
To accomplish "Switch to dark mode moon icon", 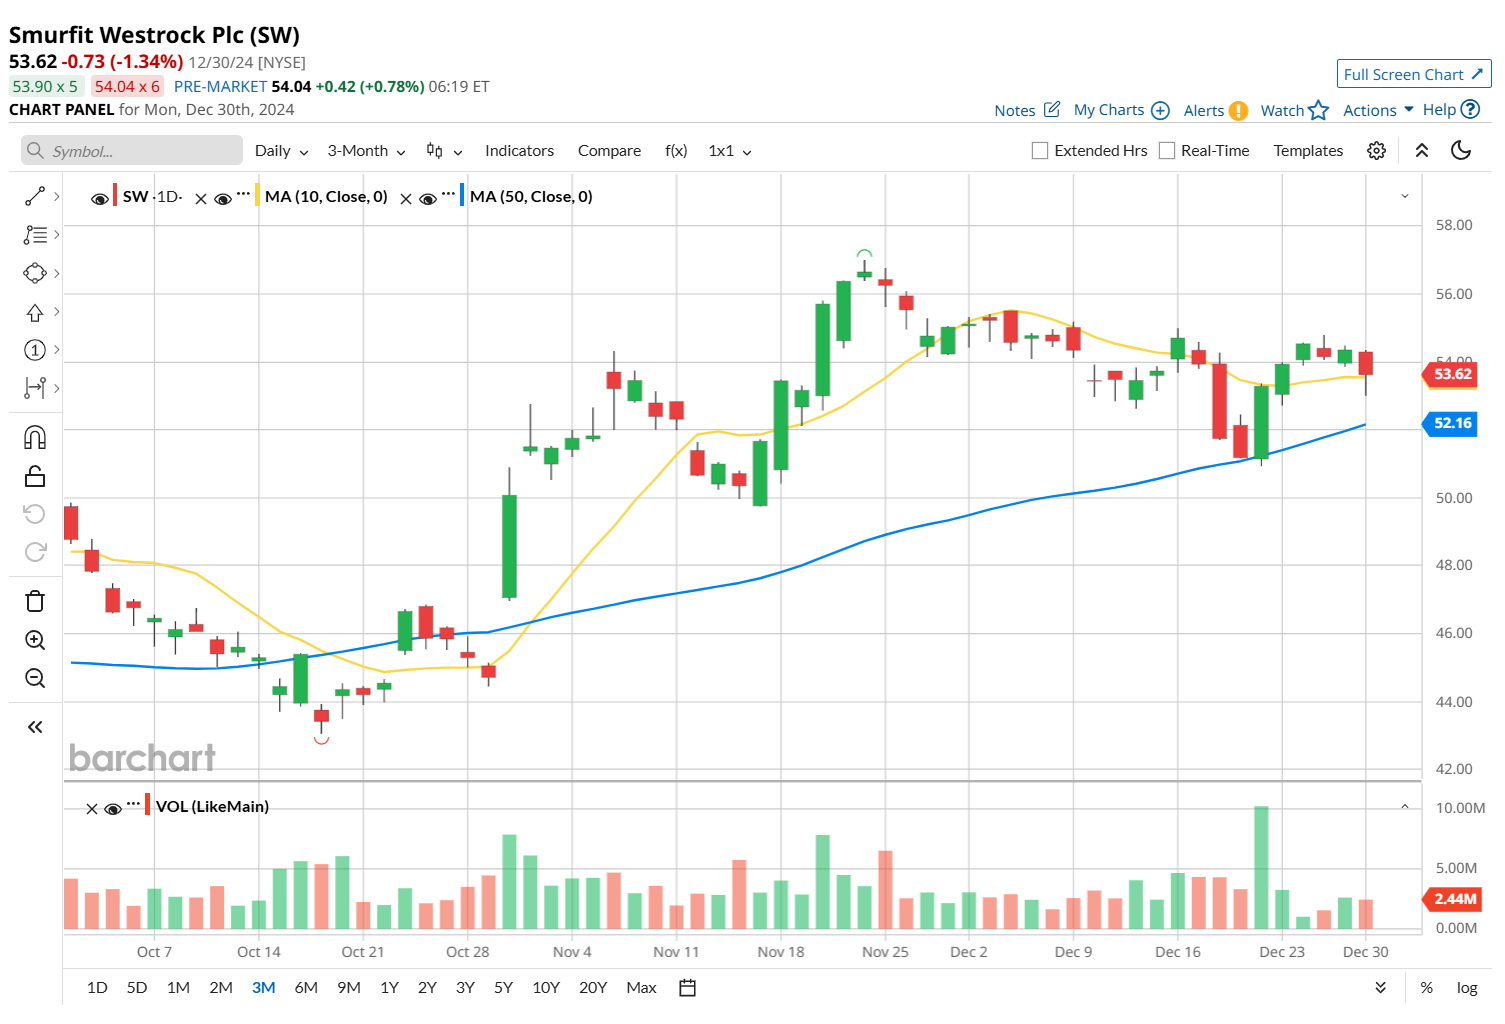I will [1461, 151].
